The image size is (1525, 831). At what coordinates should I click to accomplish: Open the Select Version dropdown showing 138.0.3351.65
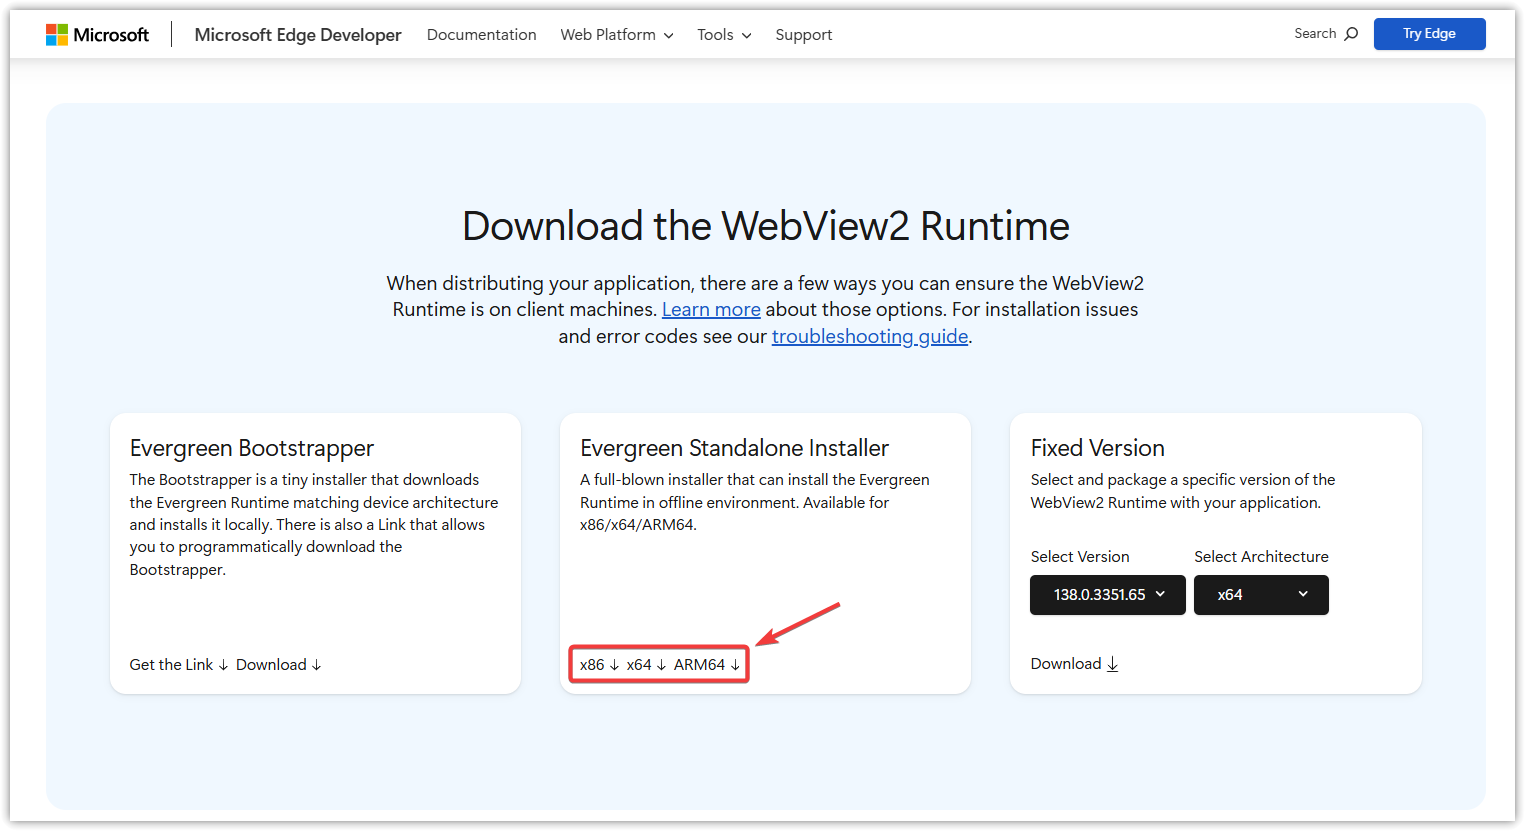[x=1107, y=594]
